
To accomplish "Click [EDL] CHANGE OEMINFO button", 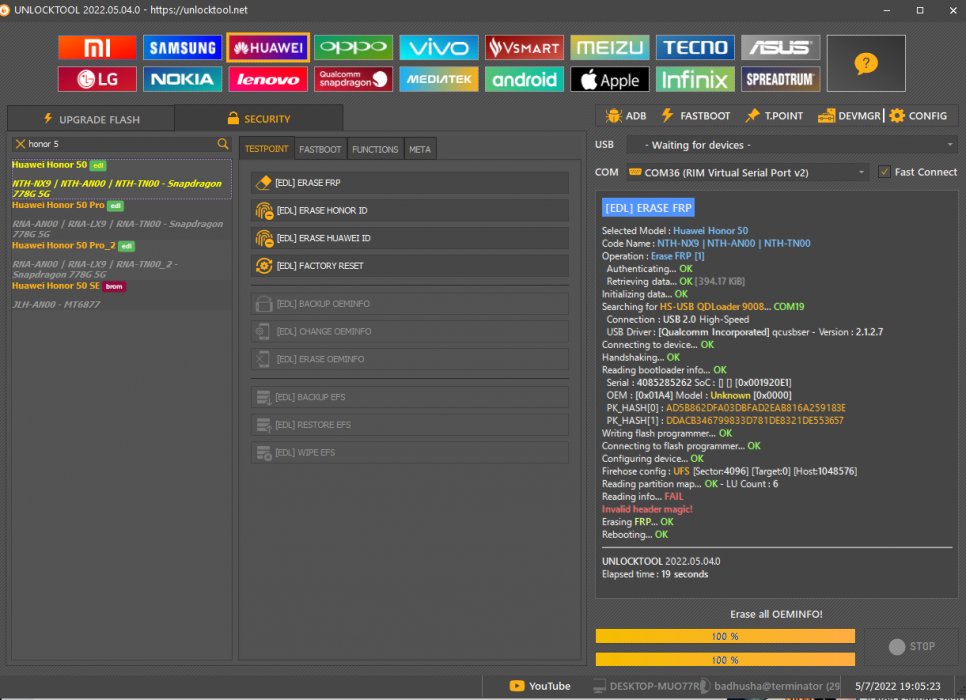I will coord(410,332).
